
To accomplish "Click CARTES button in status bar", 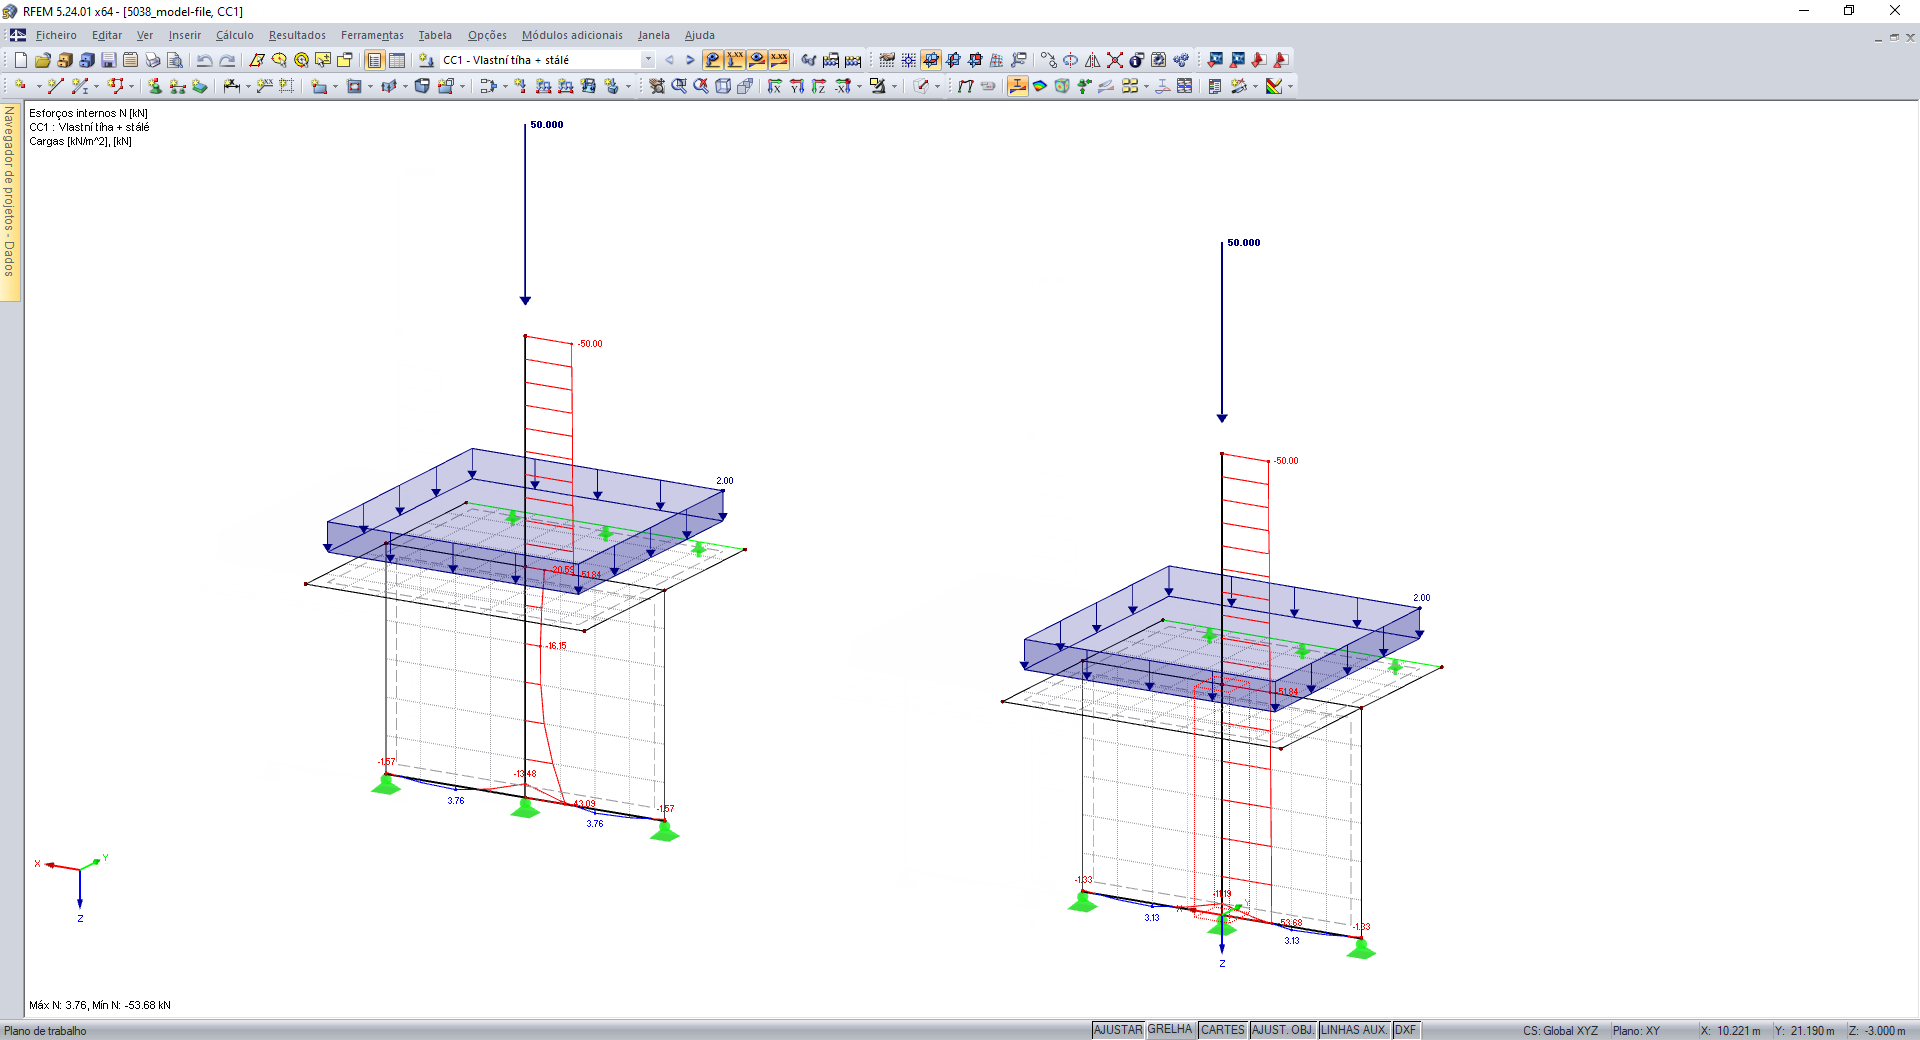I will point(1223,1030).
